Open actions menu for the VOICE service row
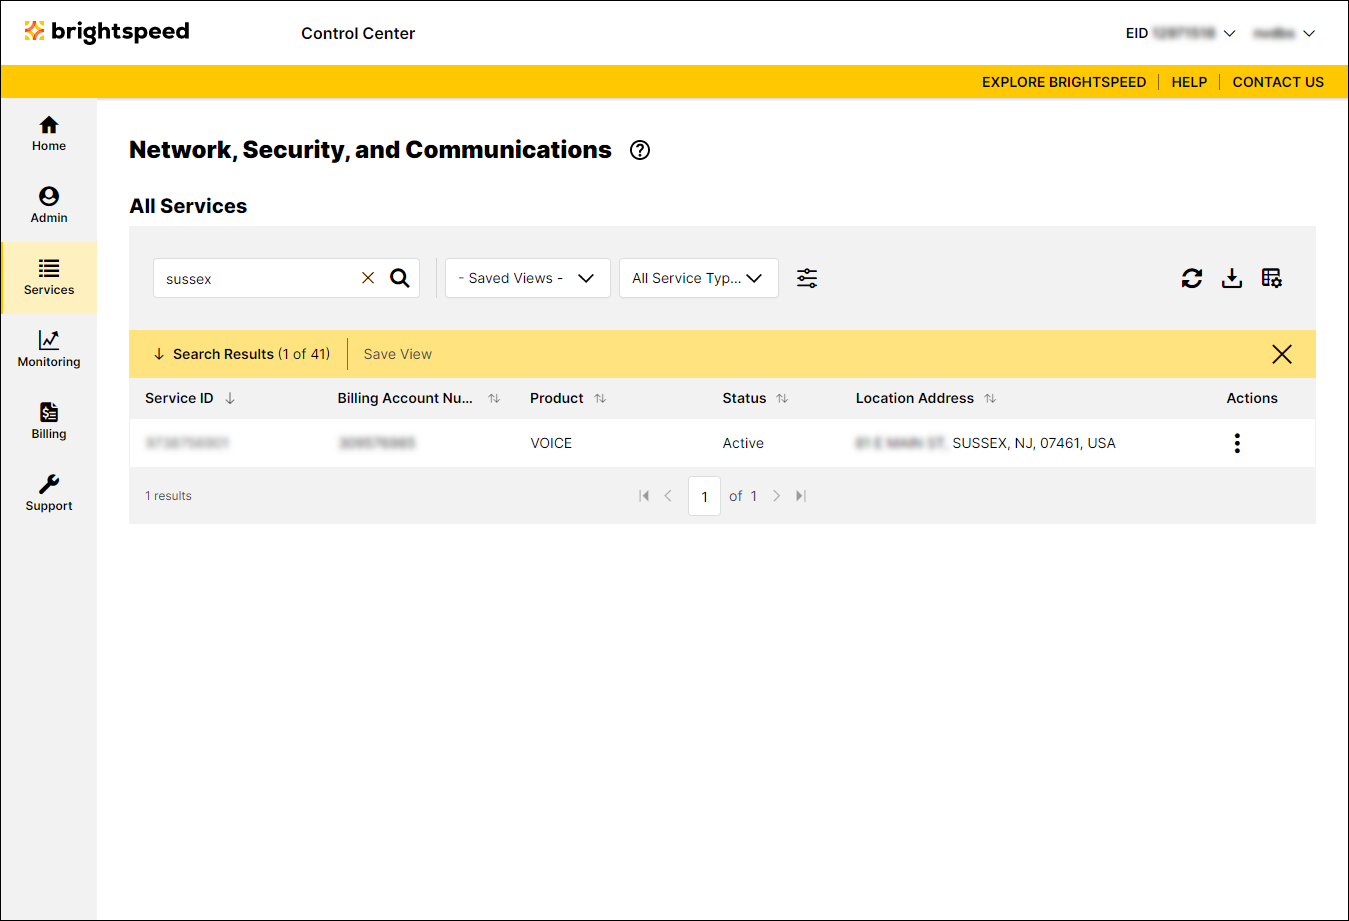Image resolution: width=1349 pixels, height=921 pixels. click(x=1237, y=443)
